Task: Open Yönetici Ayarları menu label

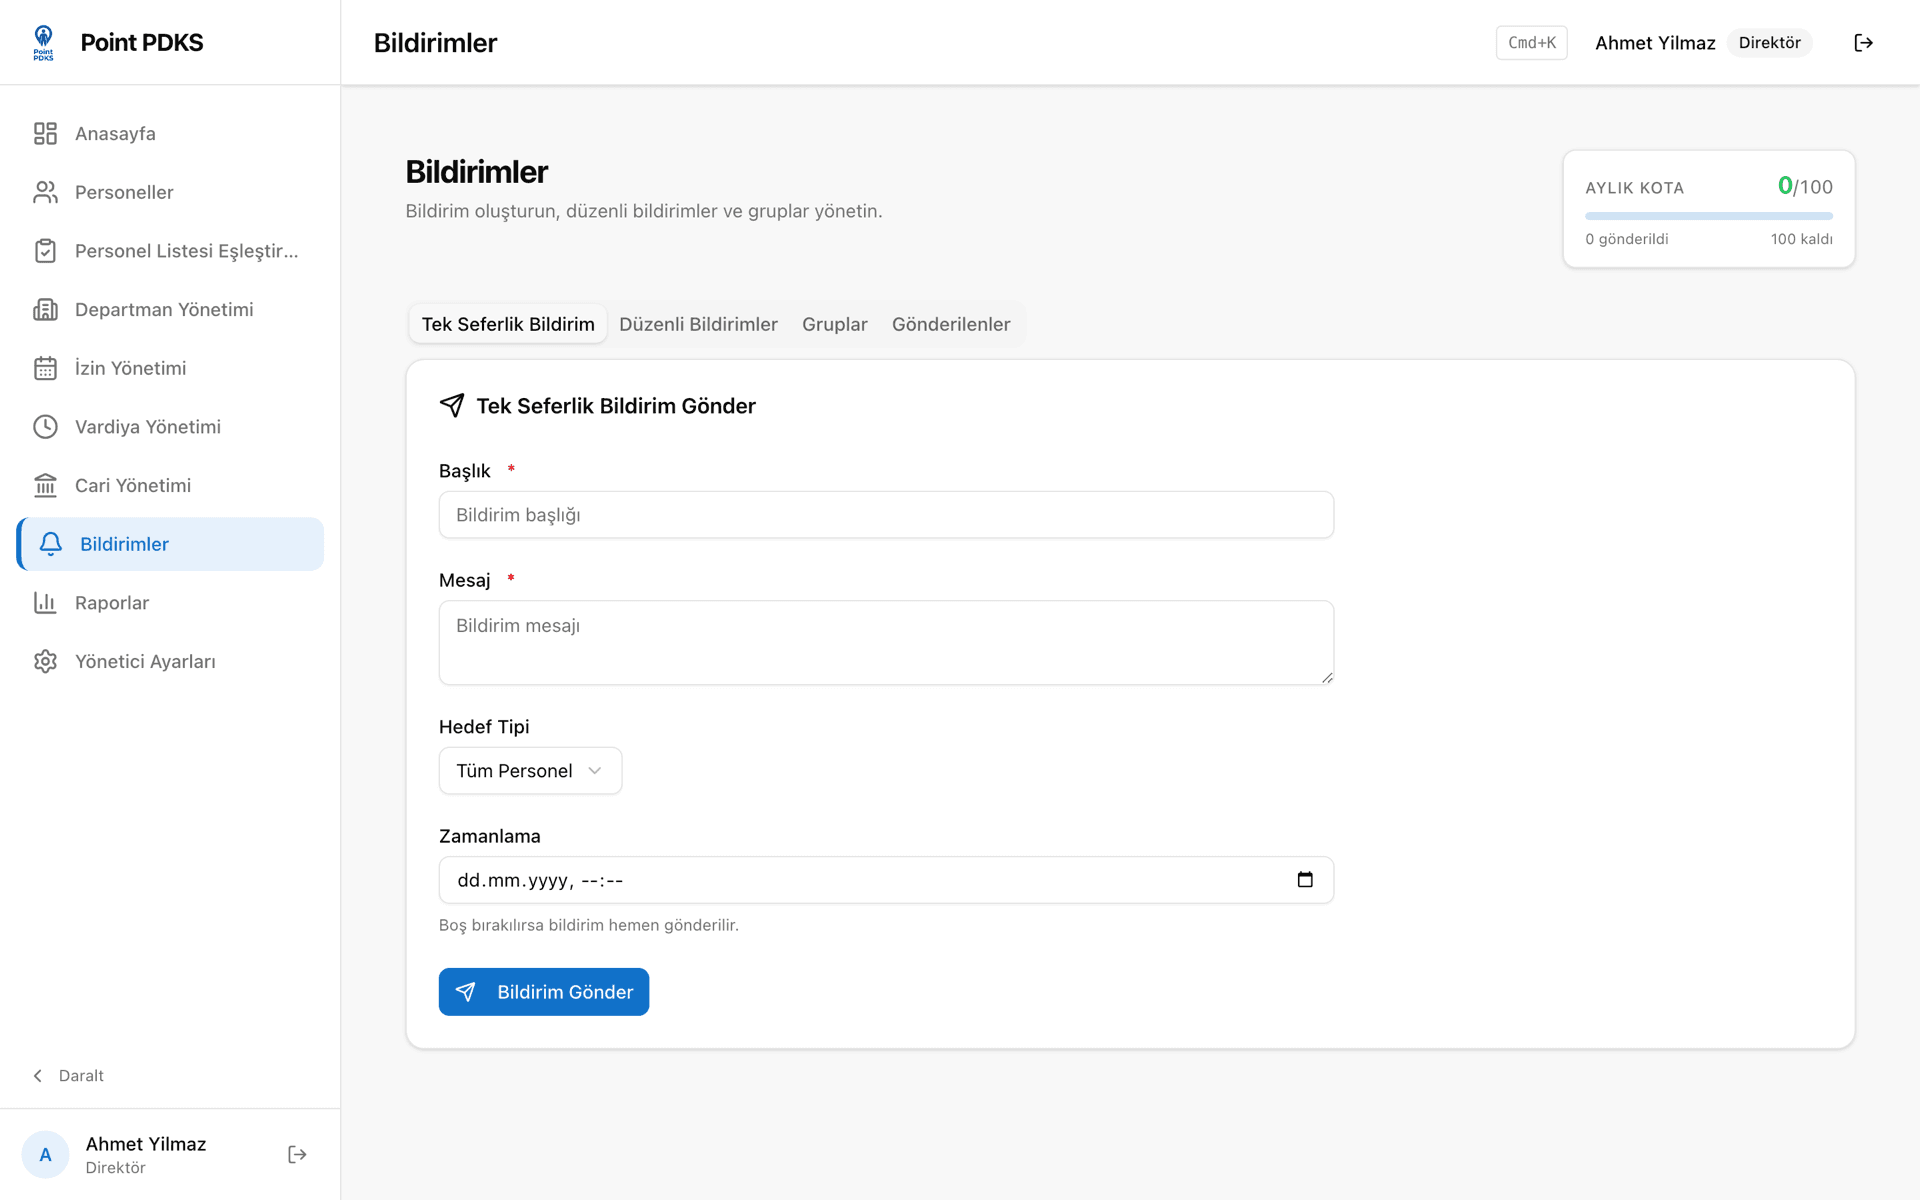Action: (x=145, y=661)
